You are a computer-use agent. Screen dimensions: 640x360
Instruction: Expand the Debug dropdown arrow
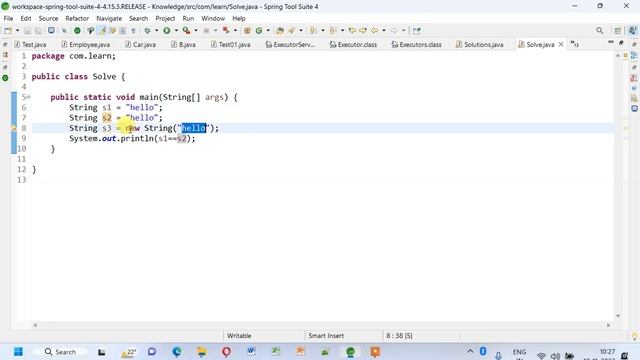click(x=156, y=31)
